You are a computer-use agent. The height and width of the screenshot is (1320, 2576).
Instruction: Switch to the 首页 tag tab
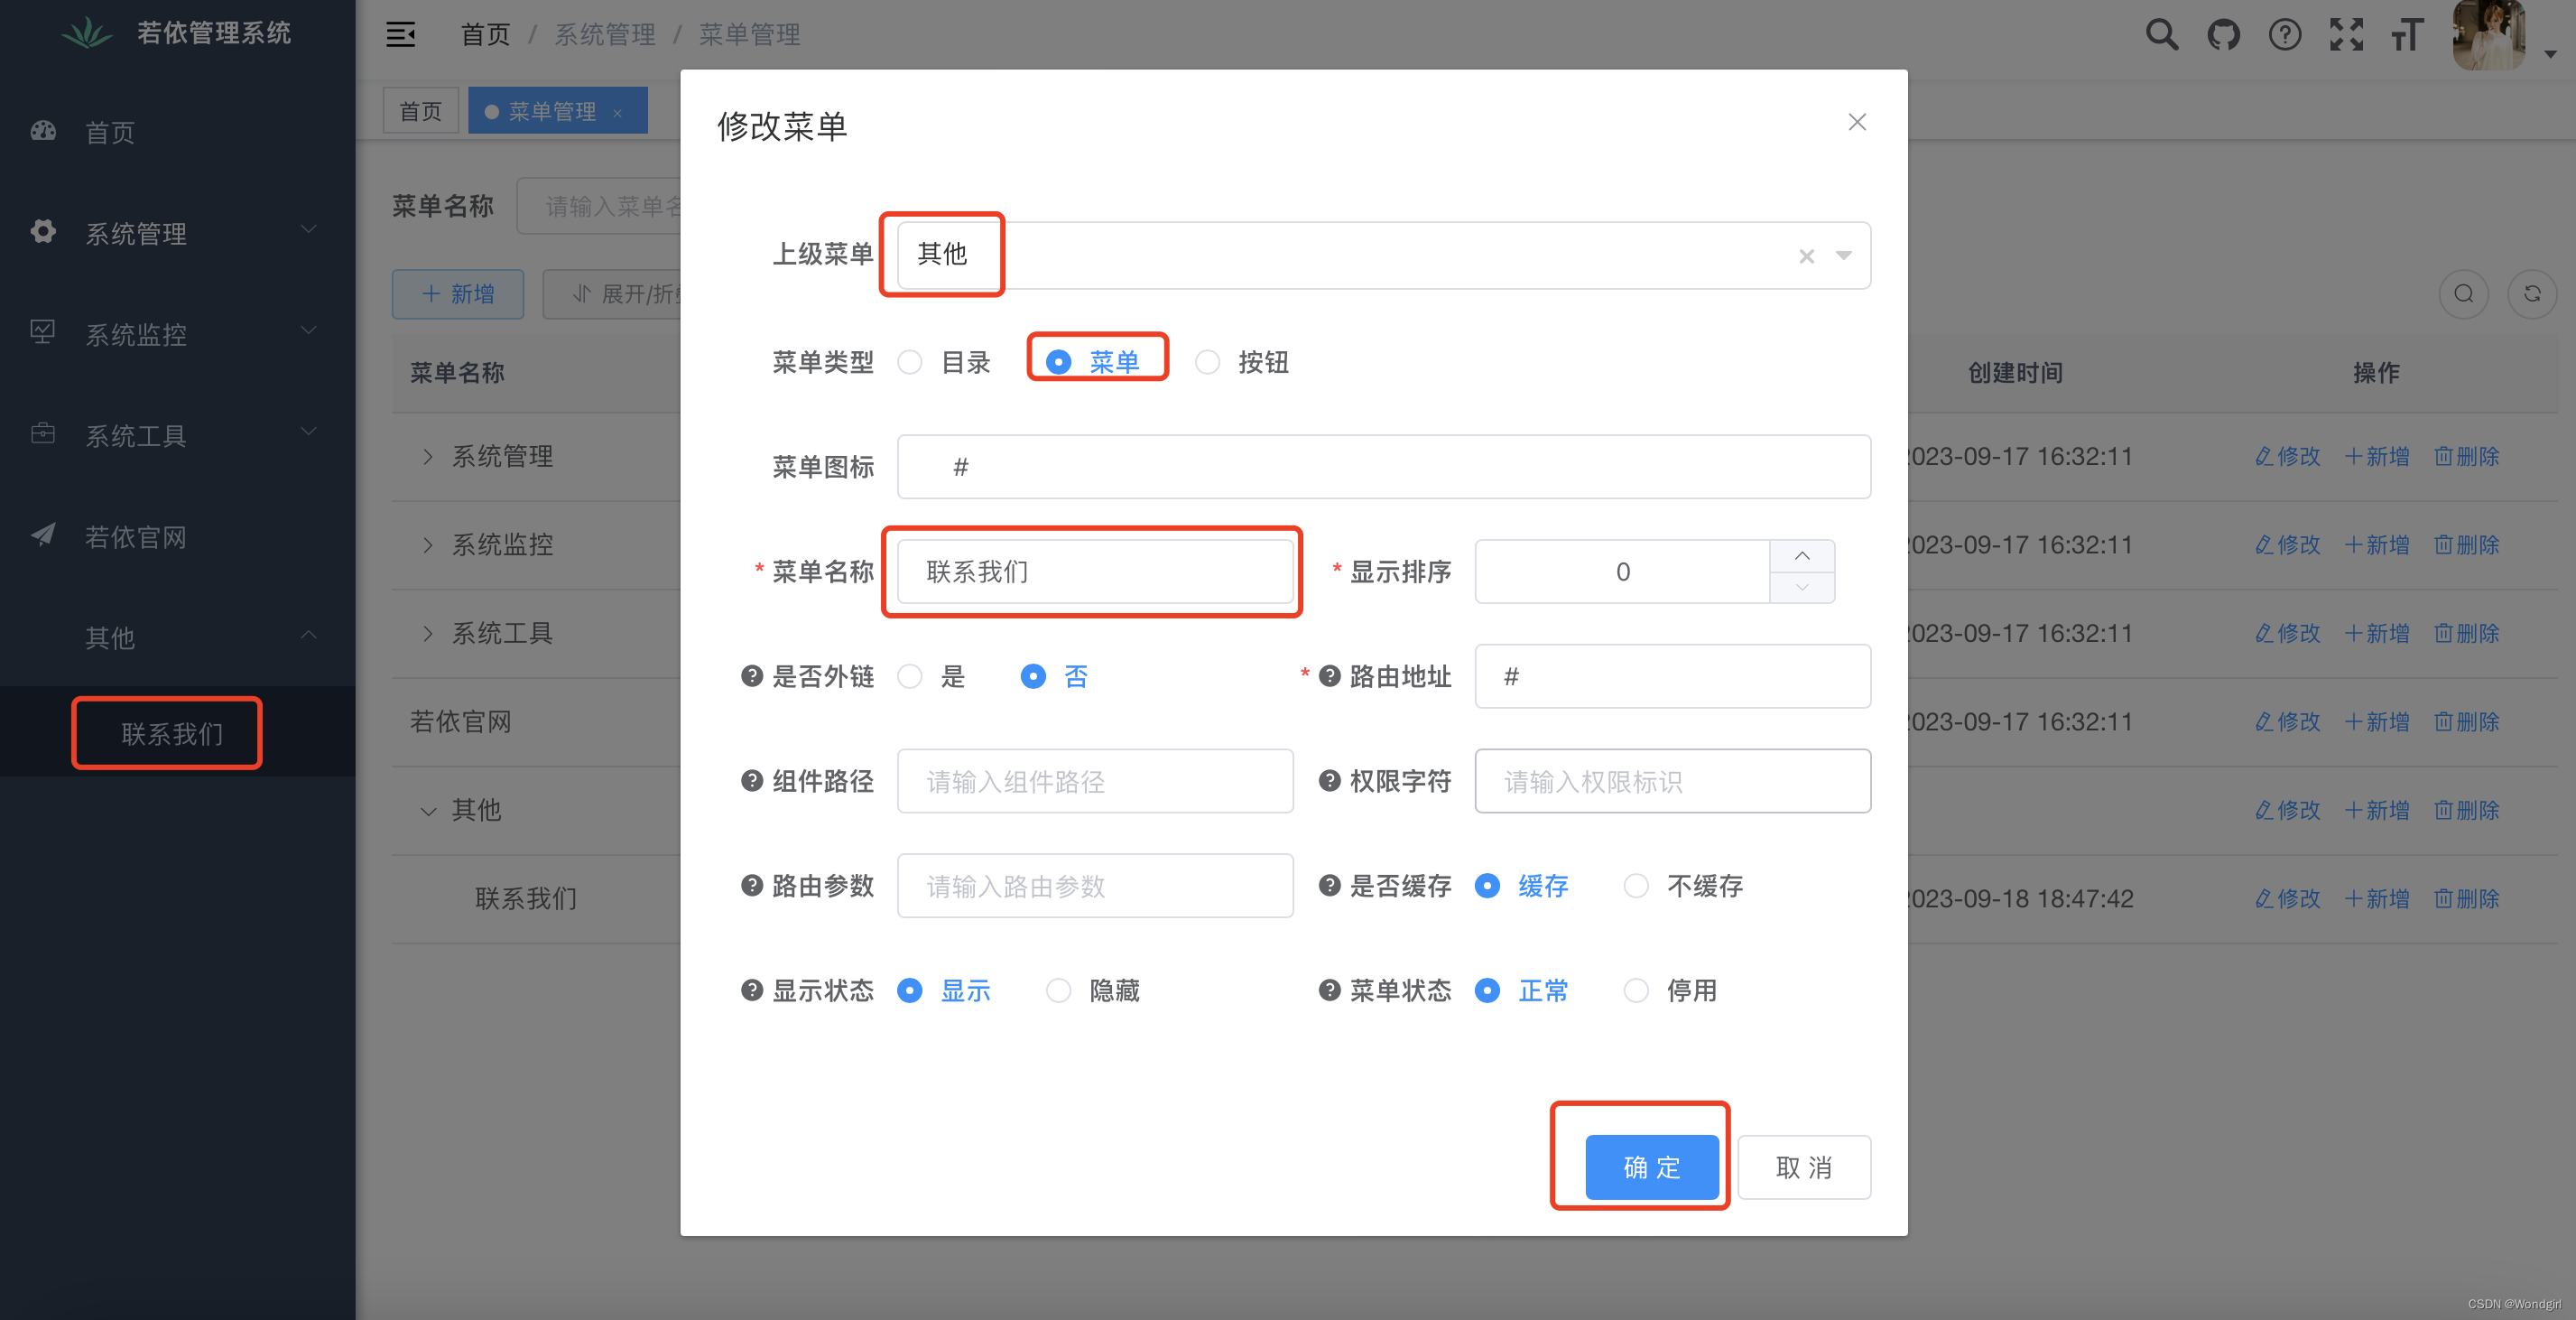(420, 111)
